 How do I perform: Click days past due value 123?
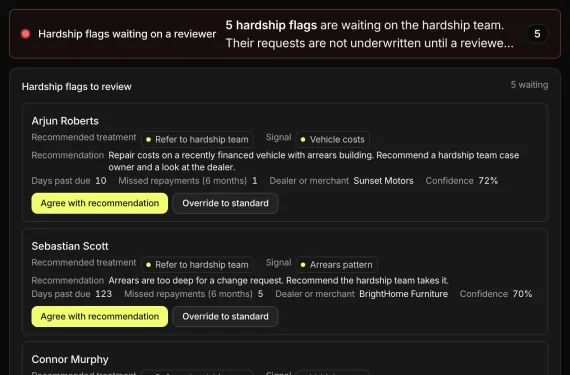[104, 294]
